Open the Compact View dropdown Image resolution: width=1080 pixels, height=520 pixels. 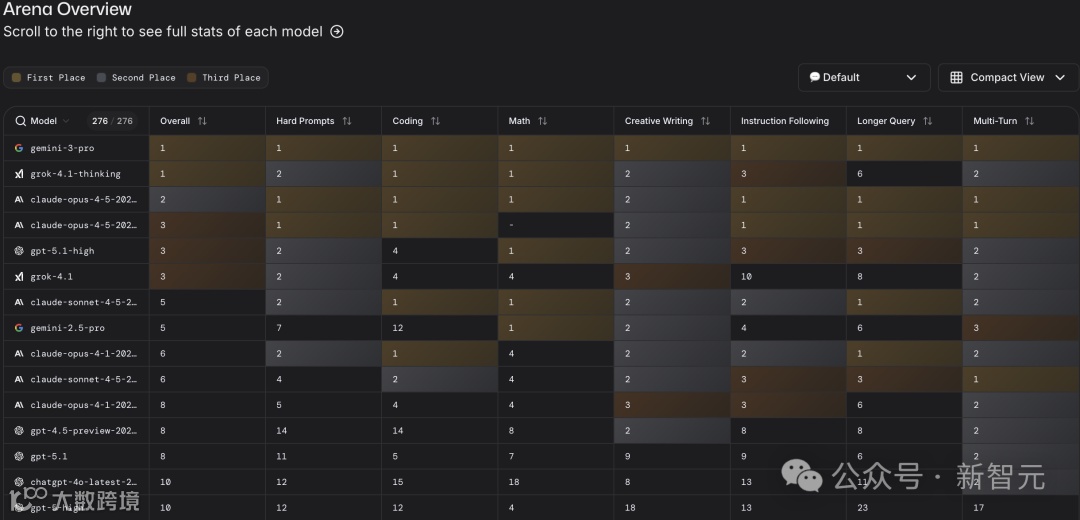point(1008,78)
